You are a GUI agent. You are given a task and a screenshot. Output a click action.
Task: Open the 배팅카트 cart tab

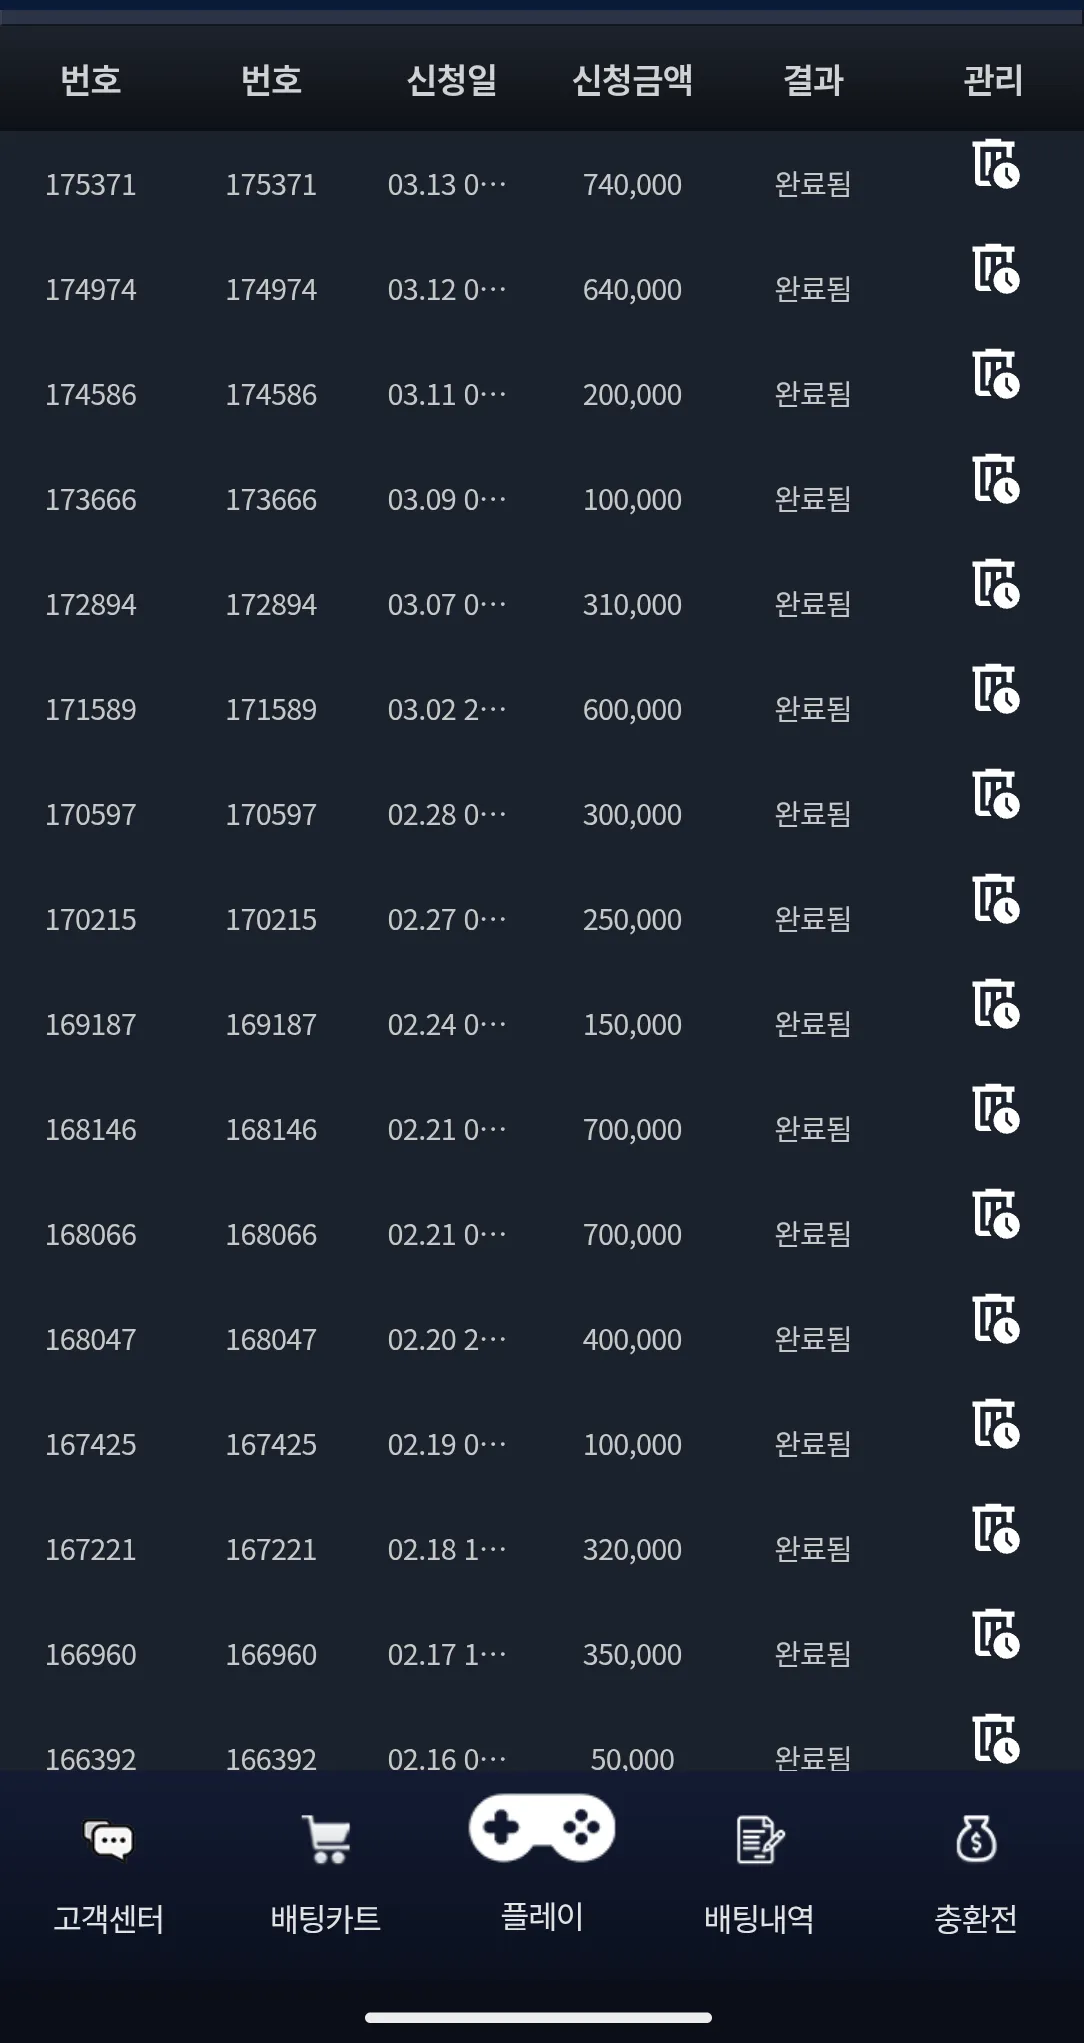325,1877
